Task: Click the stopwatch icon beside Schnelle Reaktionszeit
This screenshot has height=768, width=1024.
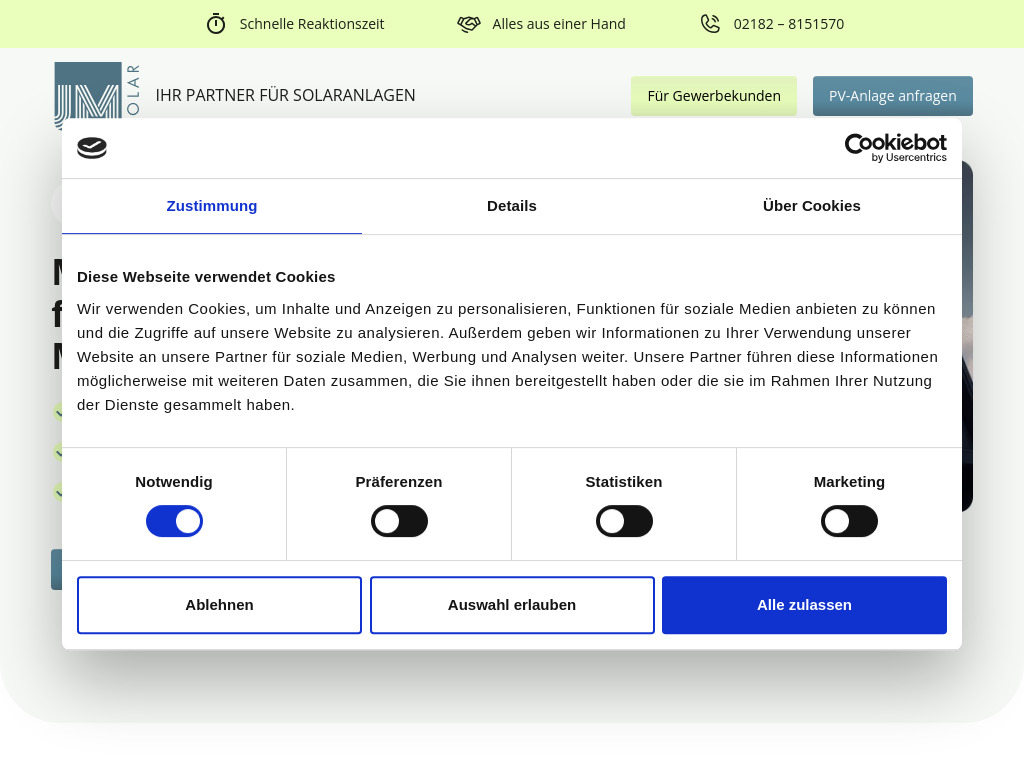Action: pyautogui.click(x=217, y=23)
